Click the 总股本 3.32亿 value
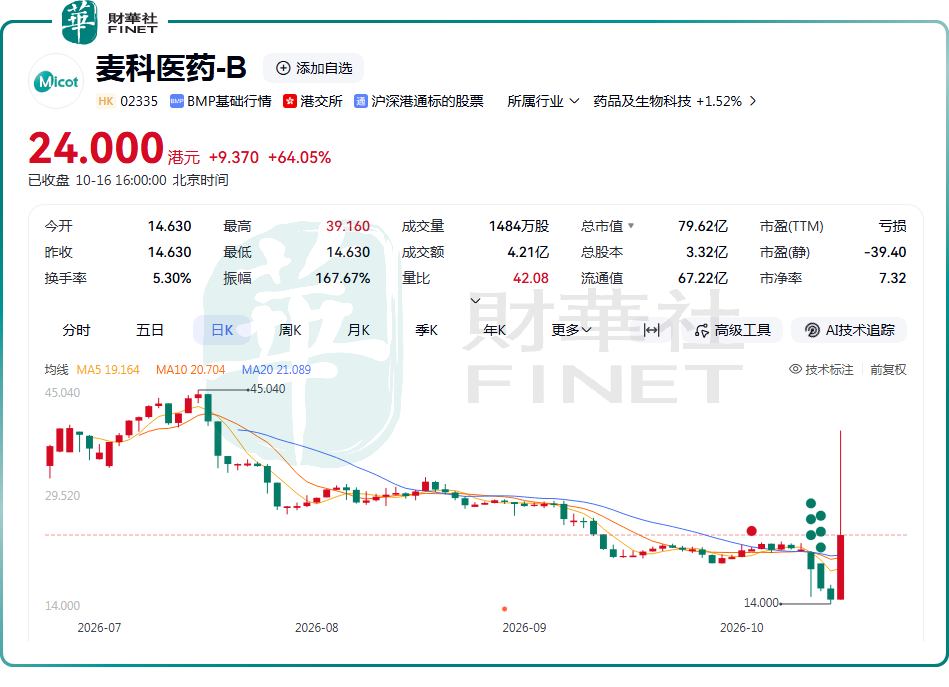949x687 pixels. pyautogui.click(x=707, y=252)
